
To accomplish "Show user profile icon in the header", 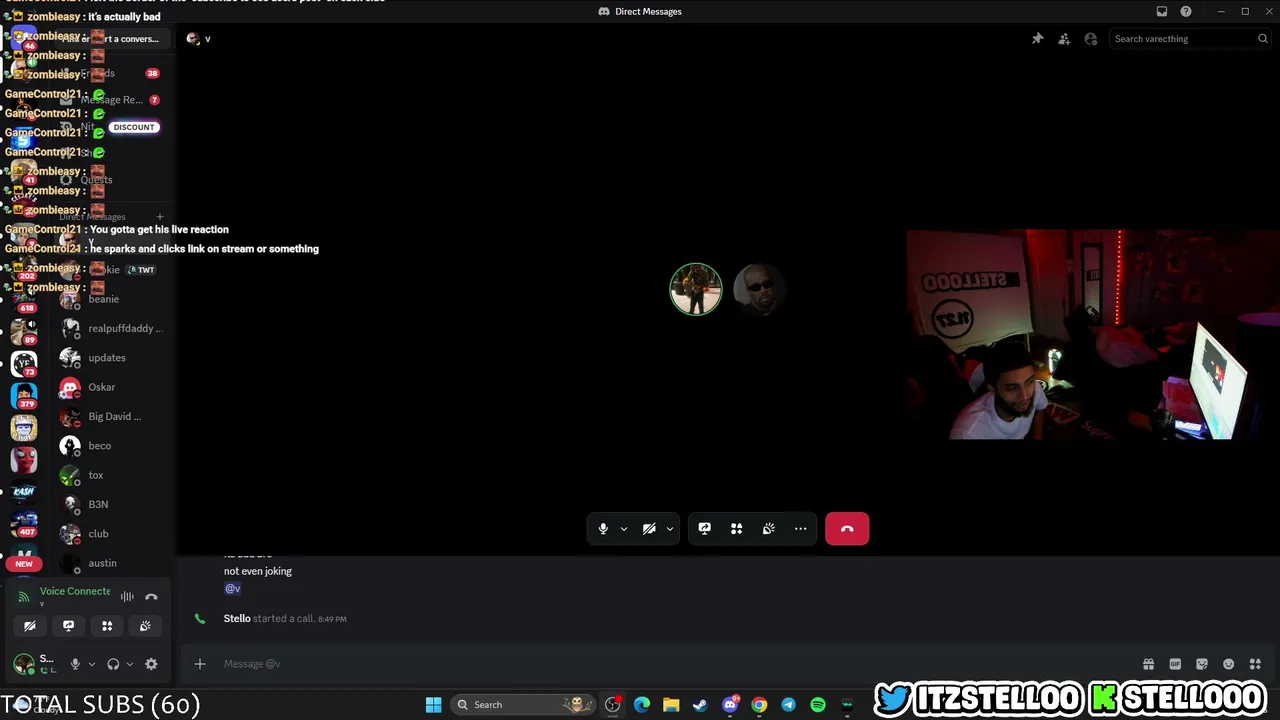I will point(1091,39).
